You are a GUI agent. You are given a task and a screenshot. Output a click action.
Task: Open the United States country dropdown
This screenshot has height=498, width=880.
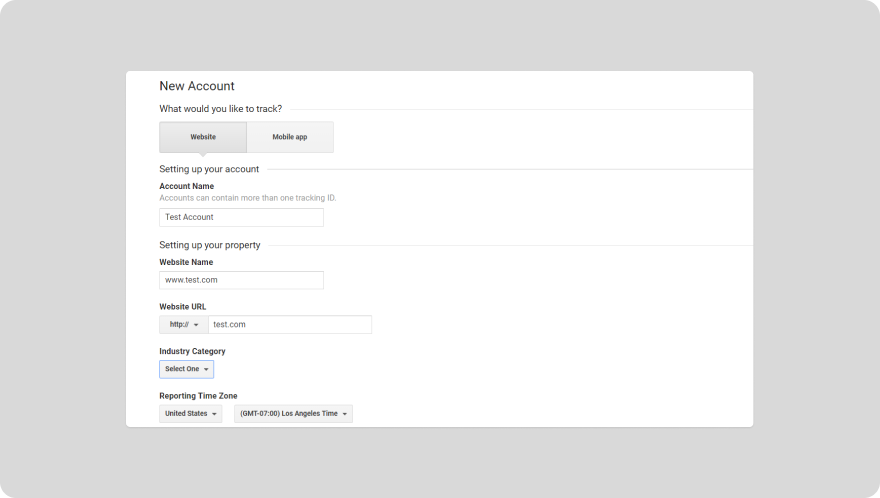(190, 413)
